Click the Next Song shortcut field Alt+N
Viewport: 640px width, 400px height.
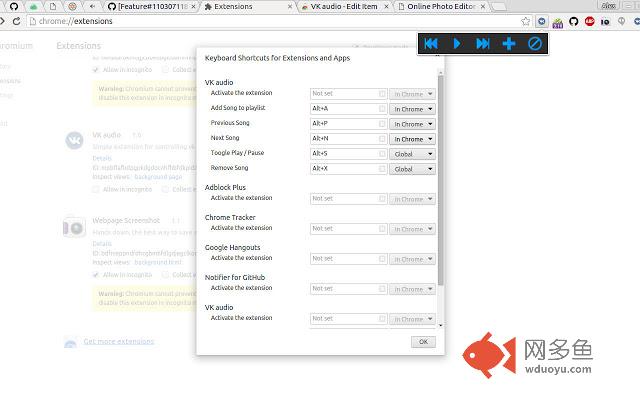click(348, 139)
